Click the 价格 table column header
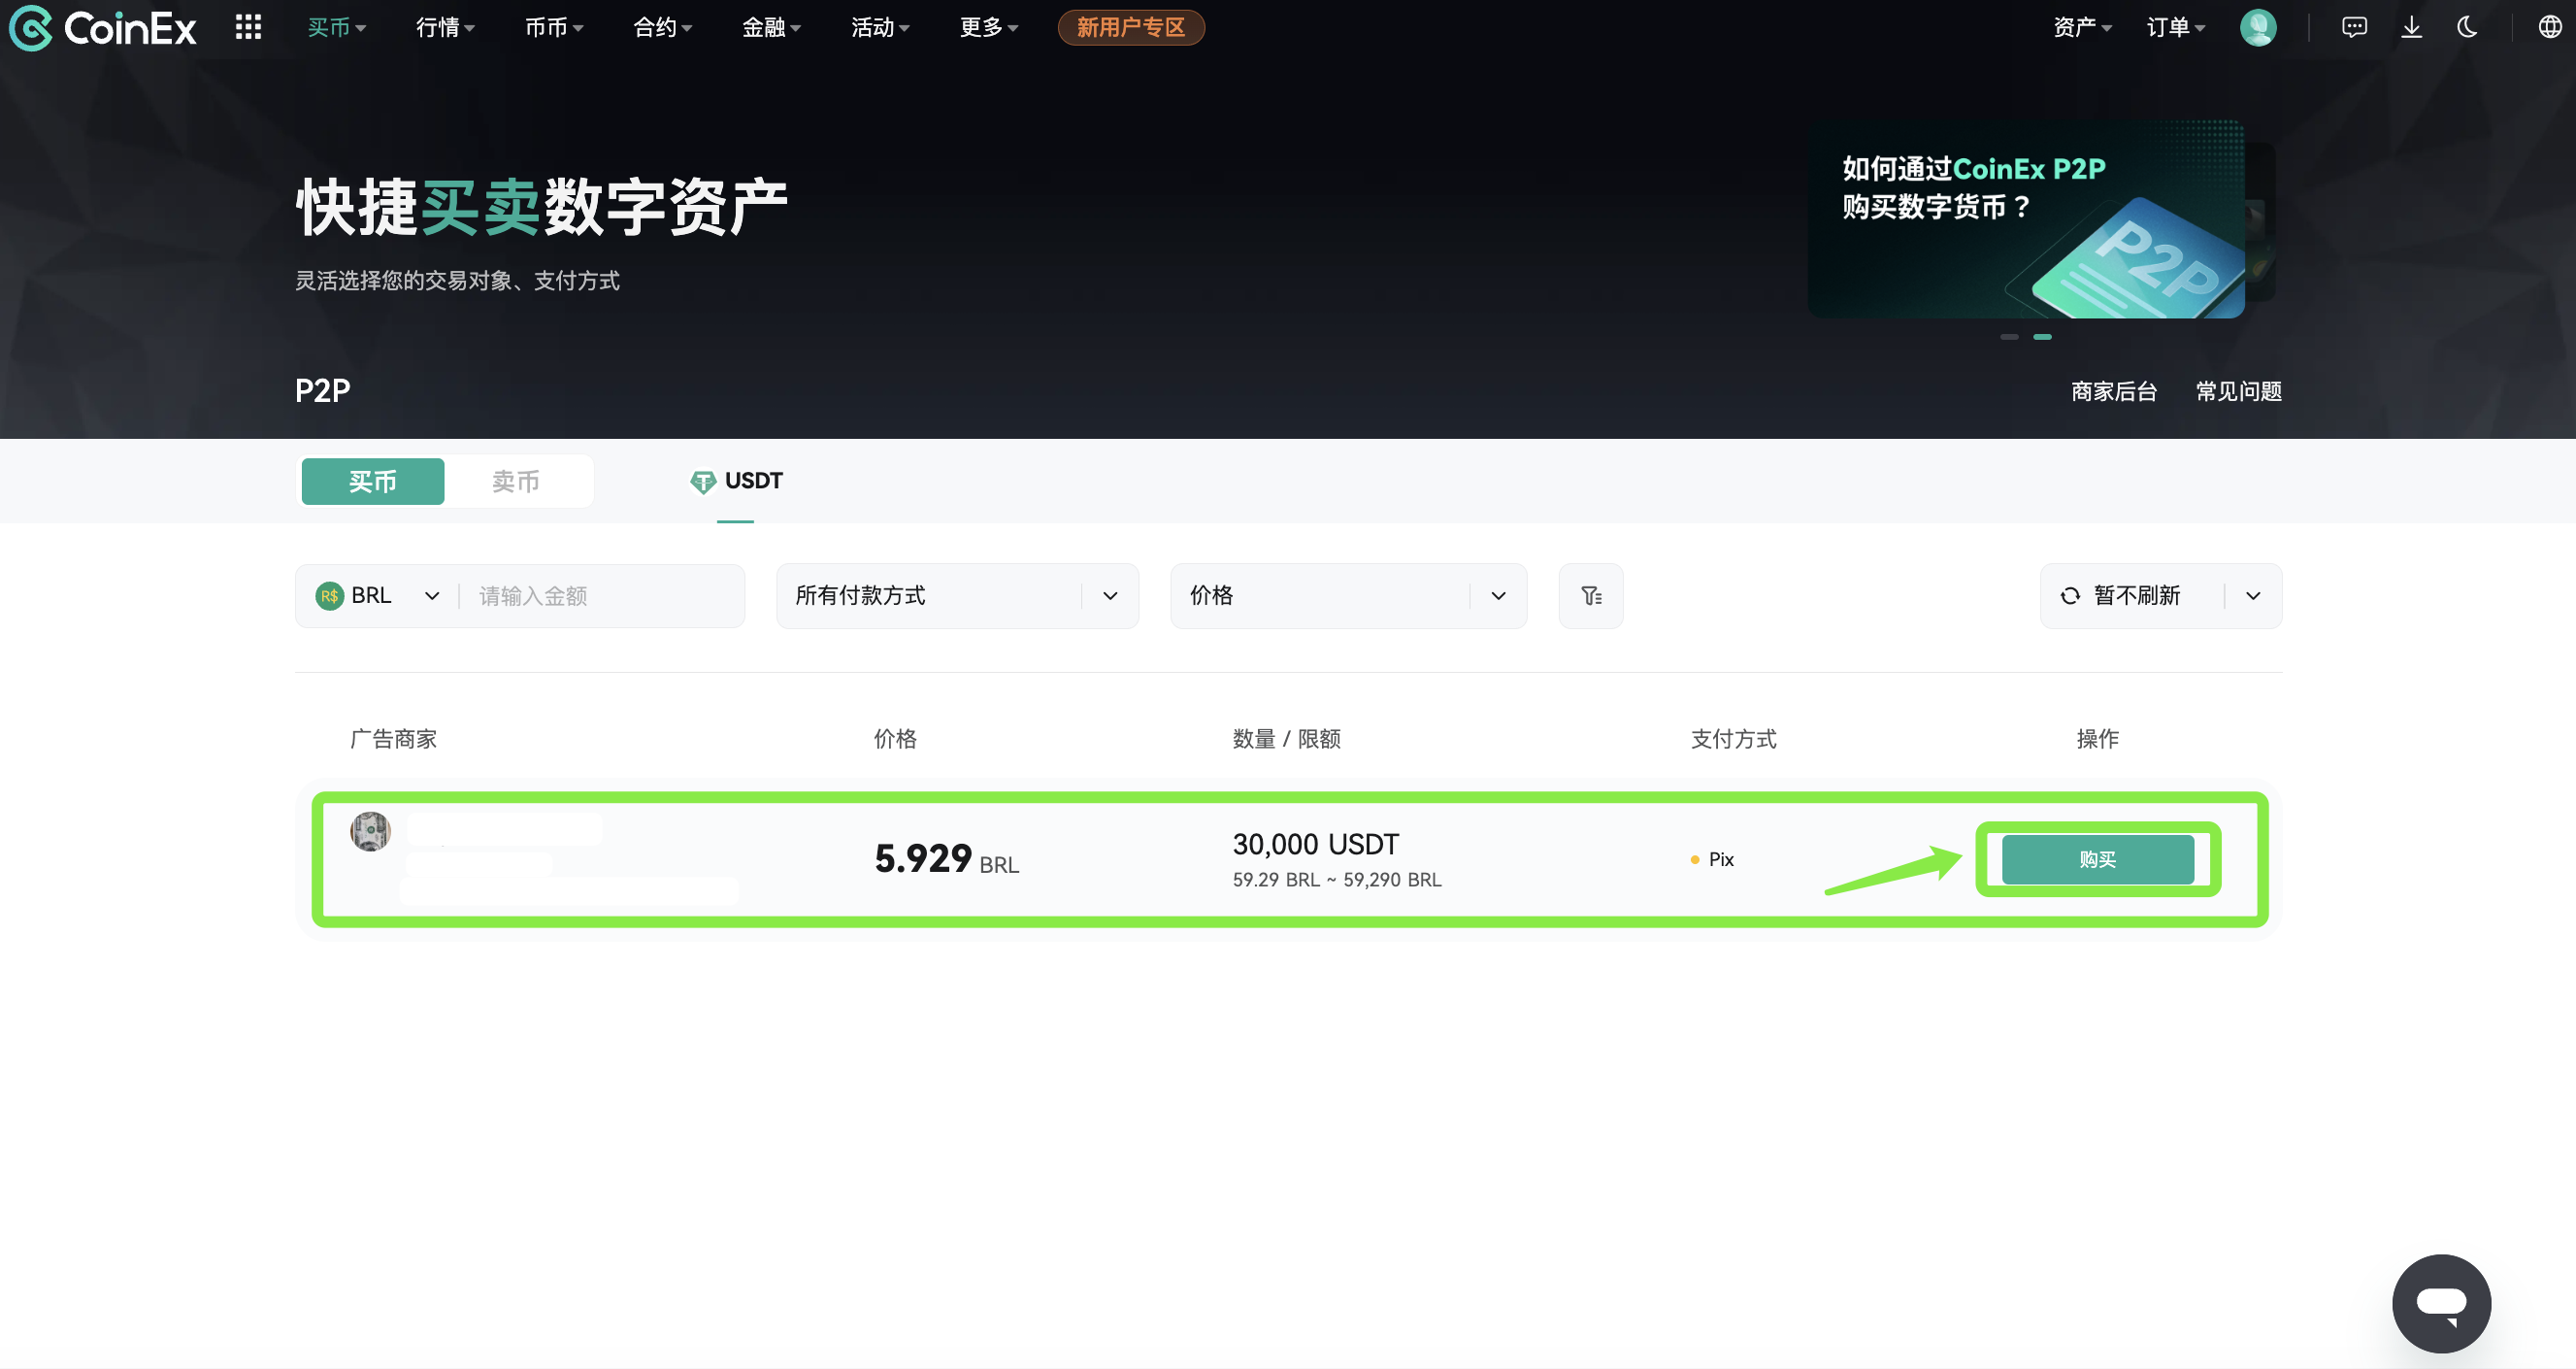The image size is (2576, 1369). pos(895,740)
